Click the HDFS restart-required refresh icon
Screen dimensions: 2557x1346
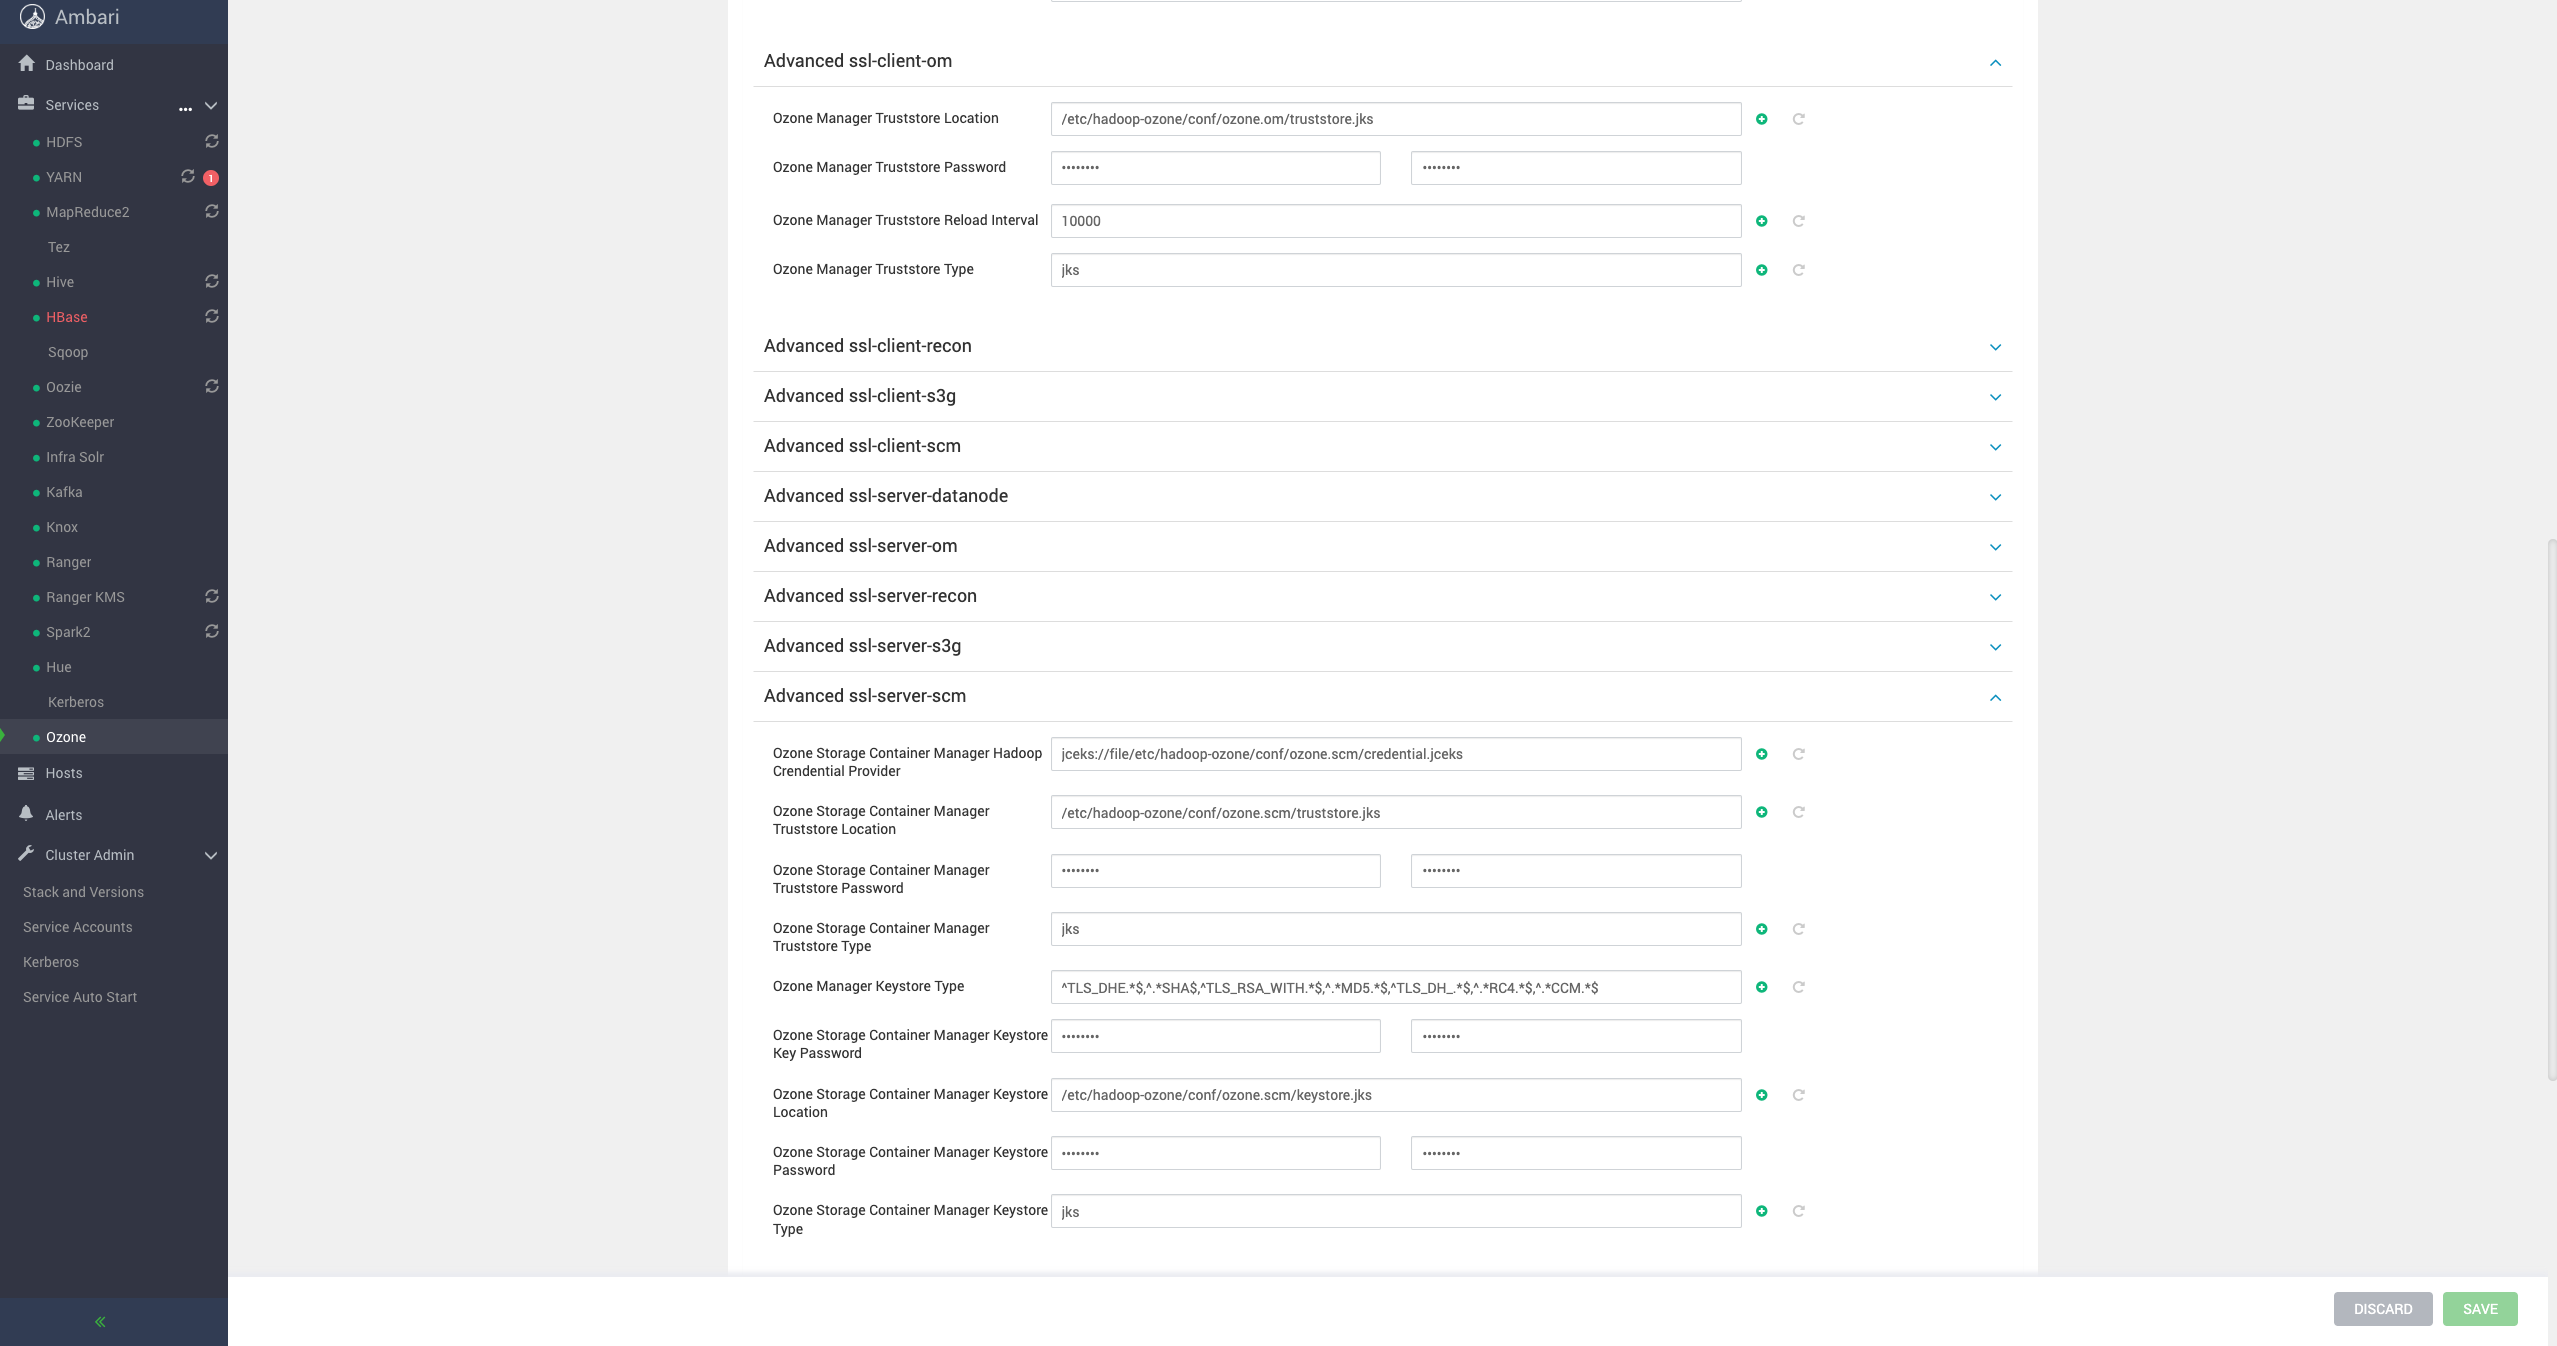[x=212, y=141]
